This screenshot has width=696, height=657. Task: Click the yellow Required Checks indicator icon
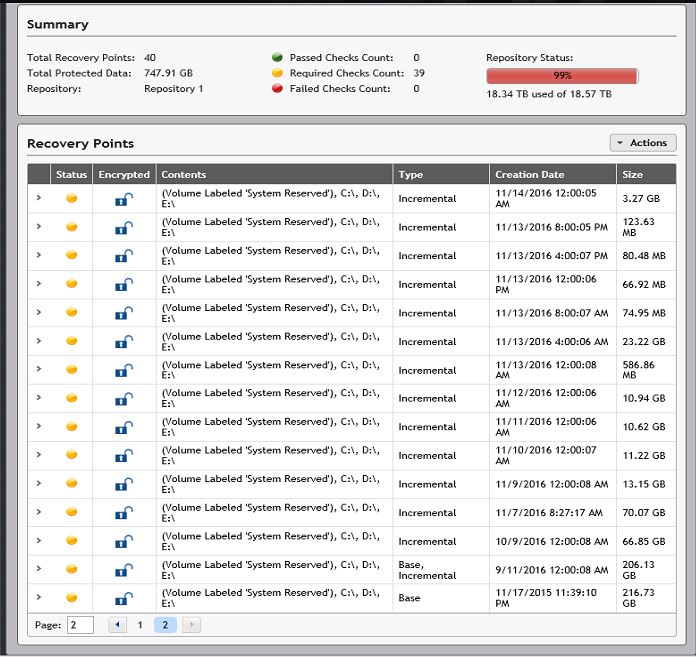tap(277, 73)
